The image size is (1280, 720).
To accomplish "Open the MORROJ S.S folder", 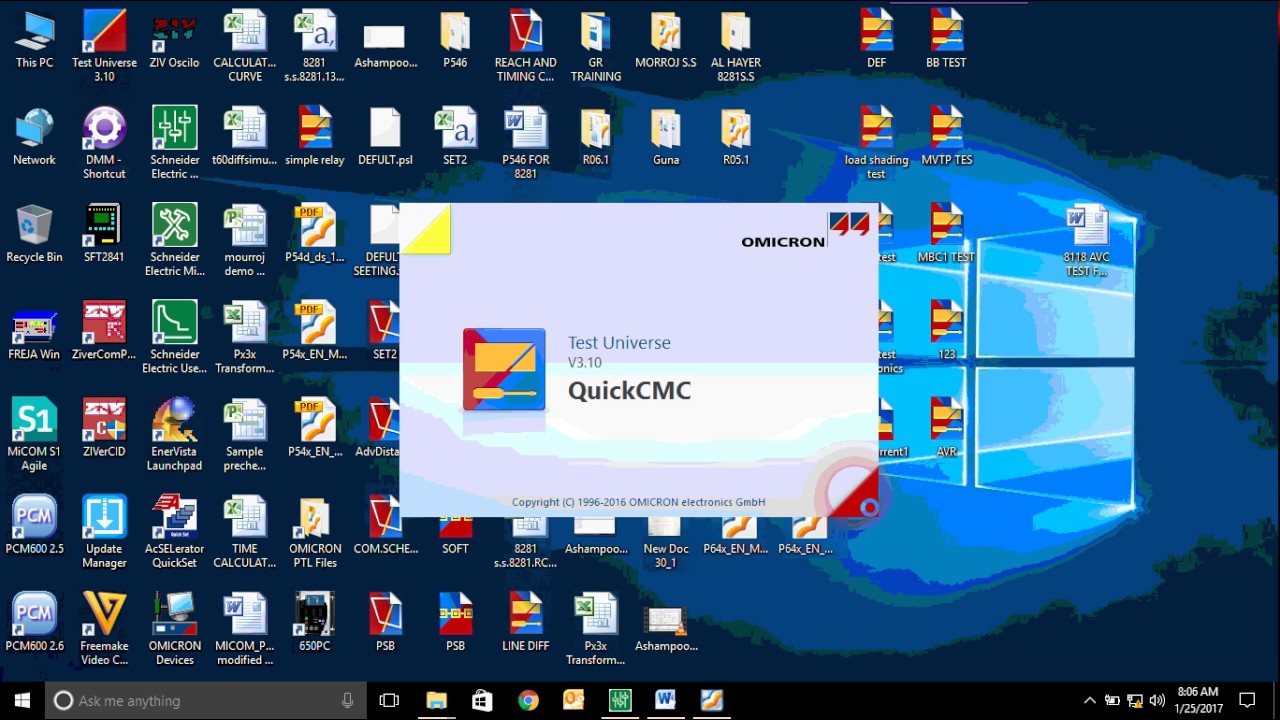I will point(665,40).
